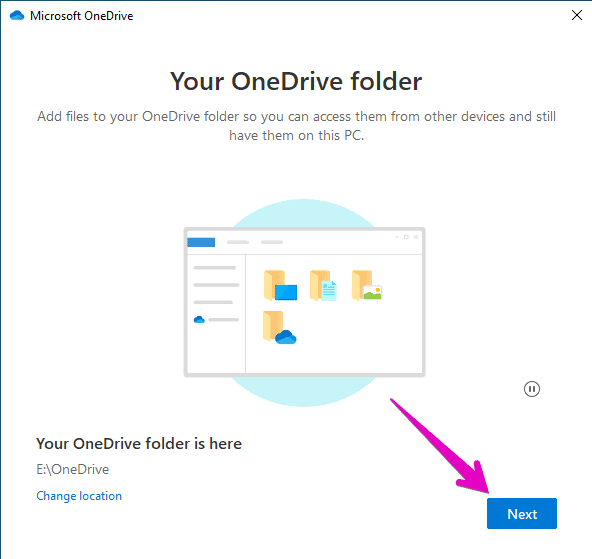The image size is (592, 559).
Task: Pause the animation with the pause icon
Action: click(x=532, y=389)
